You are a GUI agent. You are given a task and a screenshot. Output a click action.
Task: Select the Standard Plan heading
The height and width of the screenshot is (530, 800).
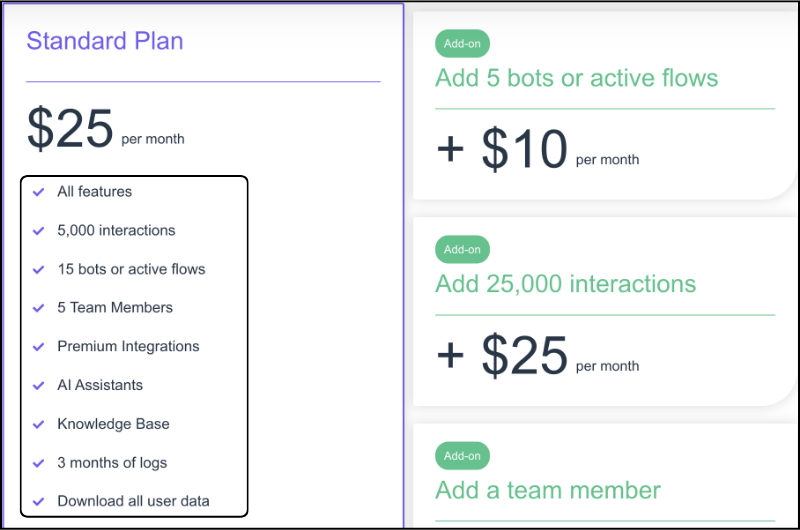click(105, 41)
